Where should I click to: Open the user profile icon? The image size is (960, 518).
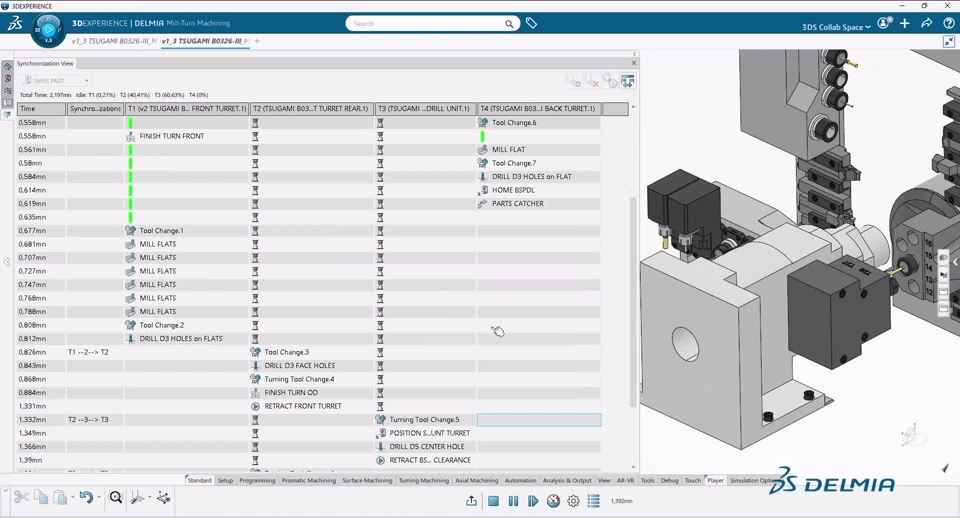click(883, 23)
